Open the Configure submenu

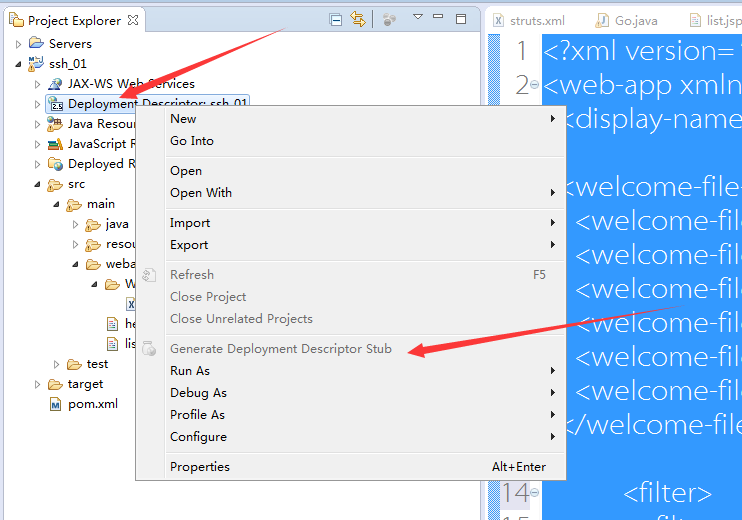coord(365,437)
